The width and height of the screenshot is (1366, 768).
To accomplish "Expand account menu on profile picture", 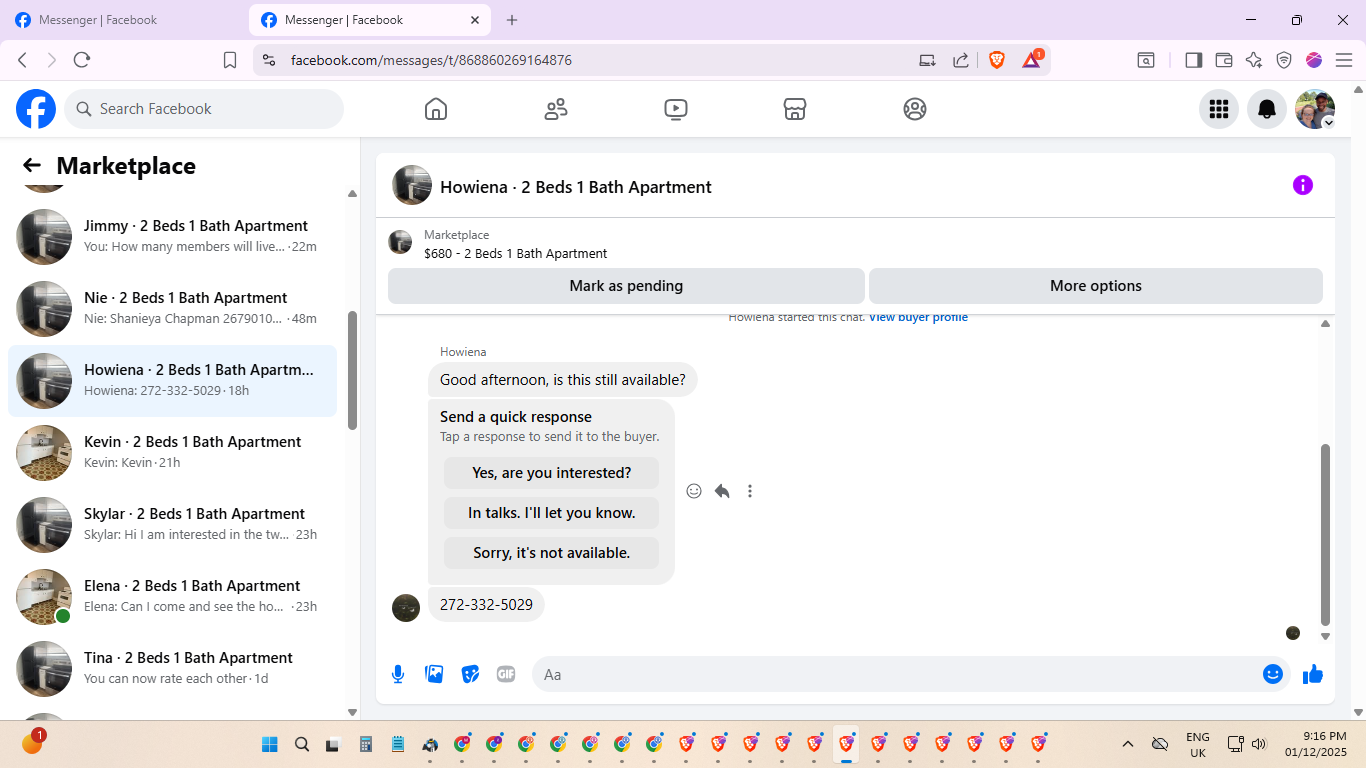I will pos(1329,122).
